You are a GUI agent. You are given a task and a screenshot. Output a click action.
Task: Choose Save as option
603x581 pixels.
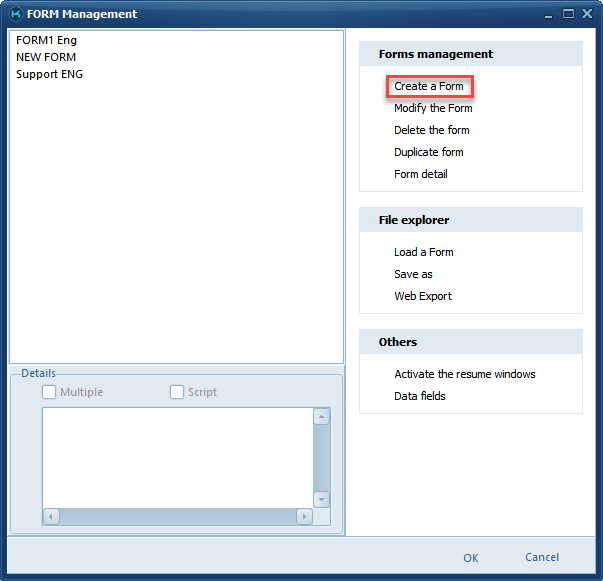[x=413, y=274]
